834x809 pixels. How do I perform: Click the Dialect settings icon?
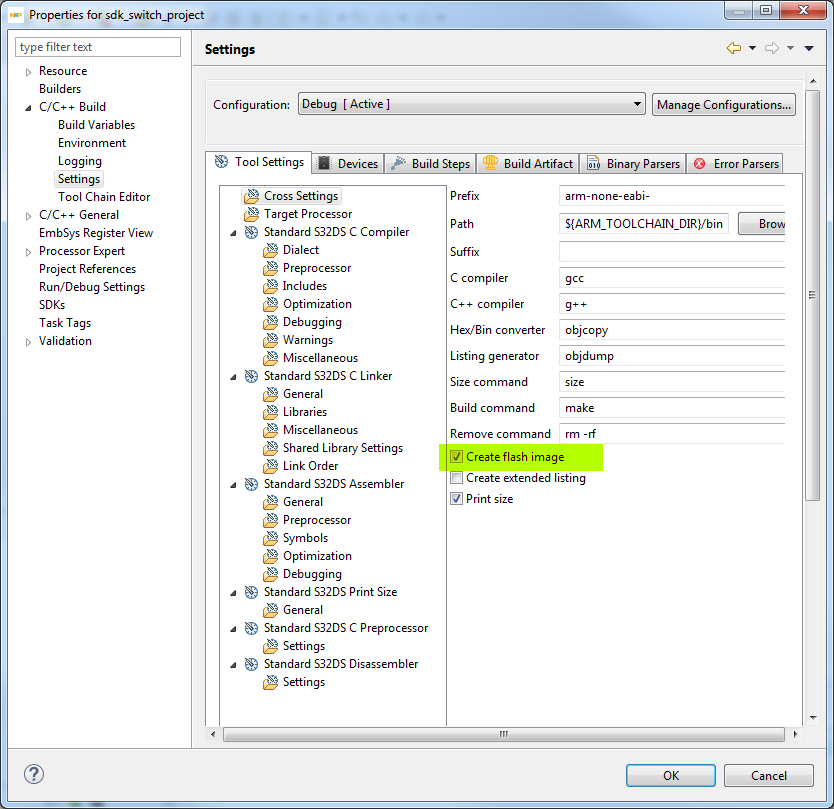[x=270, y=250]
